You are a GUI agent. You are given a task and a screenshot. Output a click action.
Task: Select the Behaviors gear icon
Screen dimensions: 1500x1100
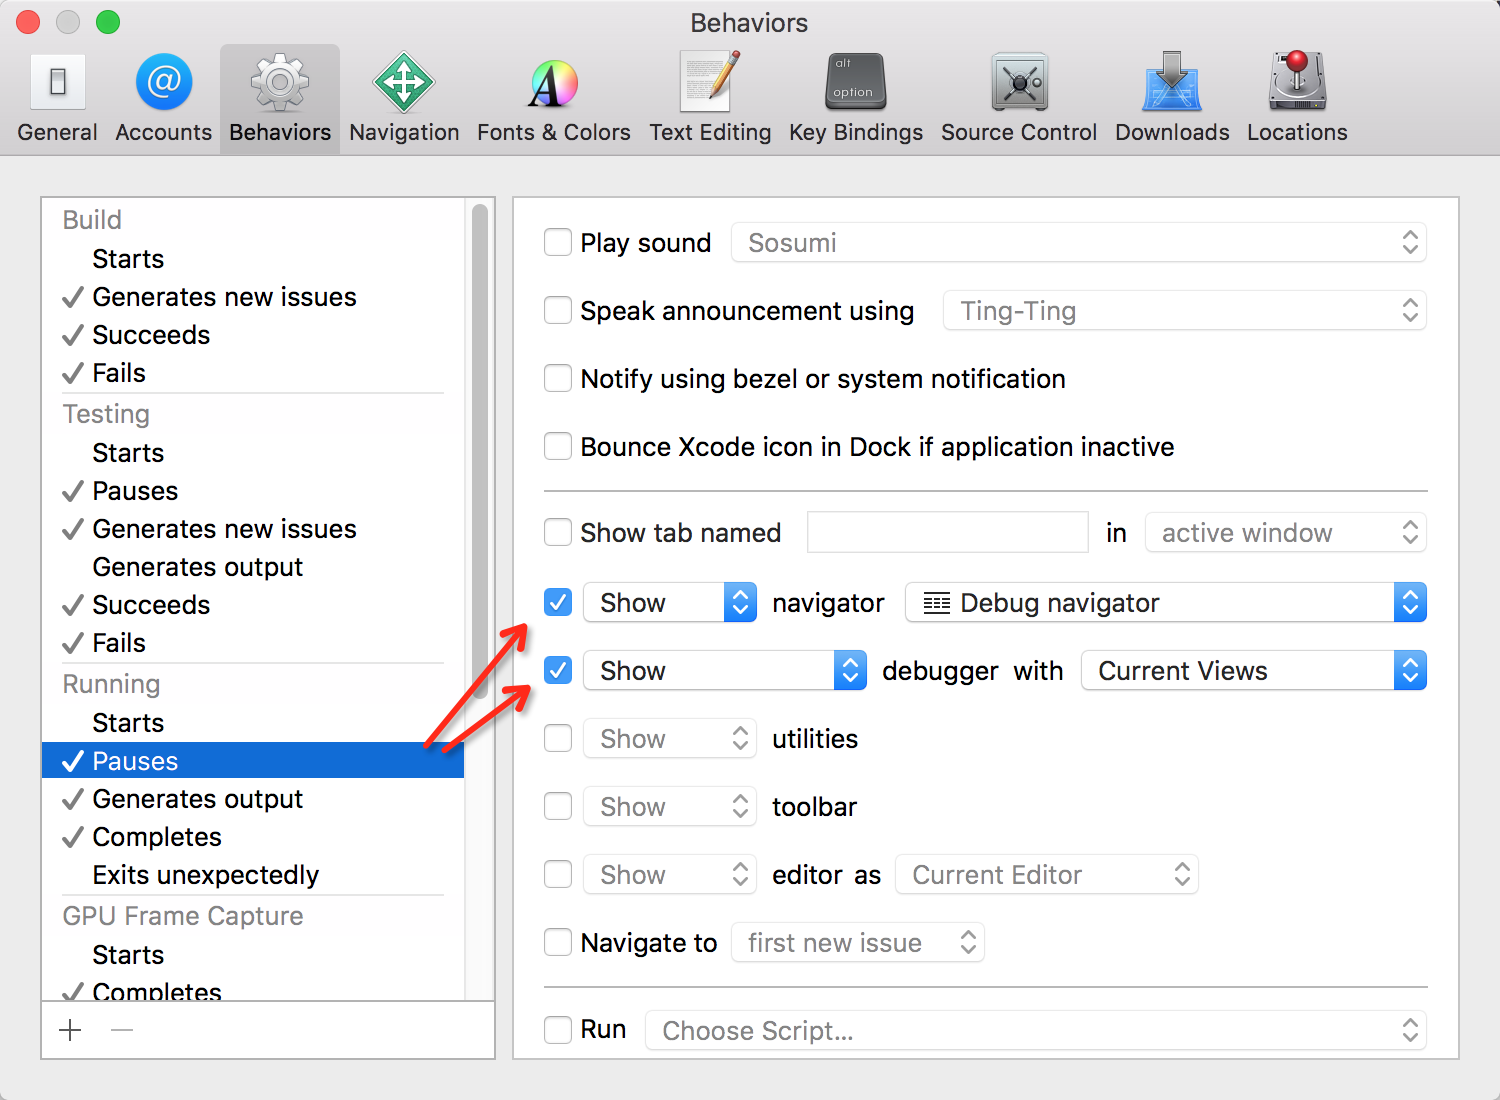(x=280, y=82)
